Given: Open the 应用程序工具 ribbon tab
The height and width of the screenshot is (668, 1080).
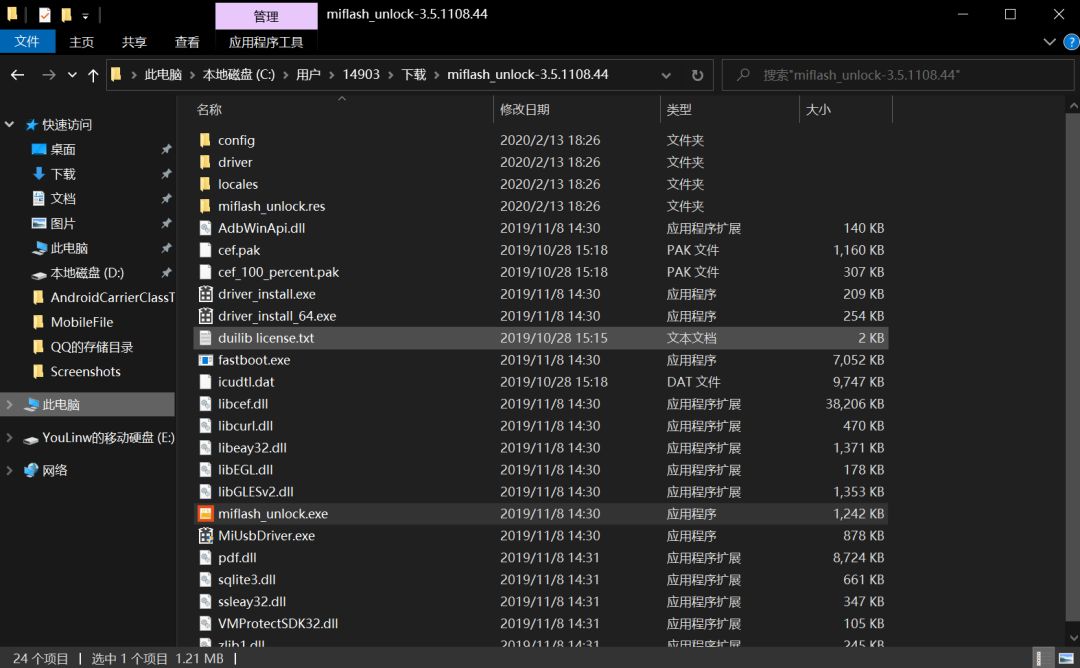Looking at the screenshot, I should 266,42.
